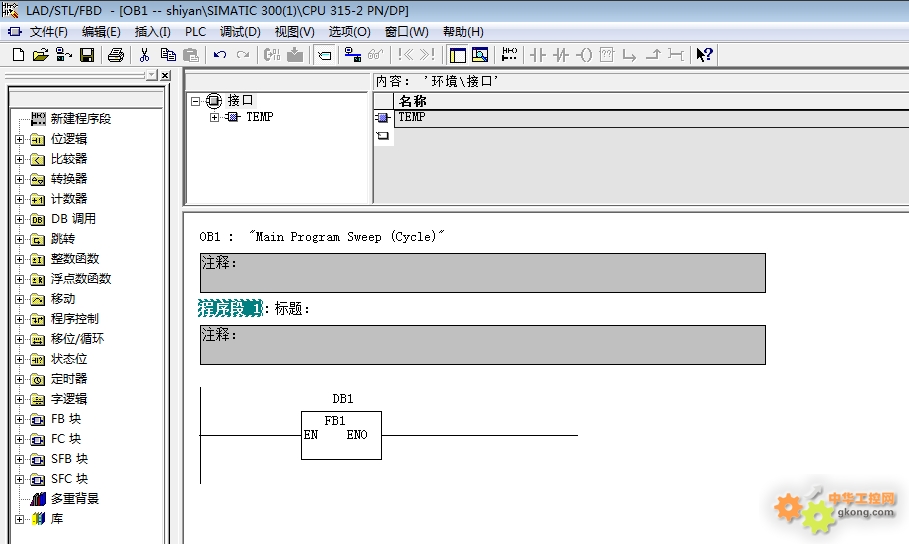Viewport: 909px width, 544px height.
Task: Open the 视图(V) menu
Action: coord(294,32)
